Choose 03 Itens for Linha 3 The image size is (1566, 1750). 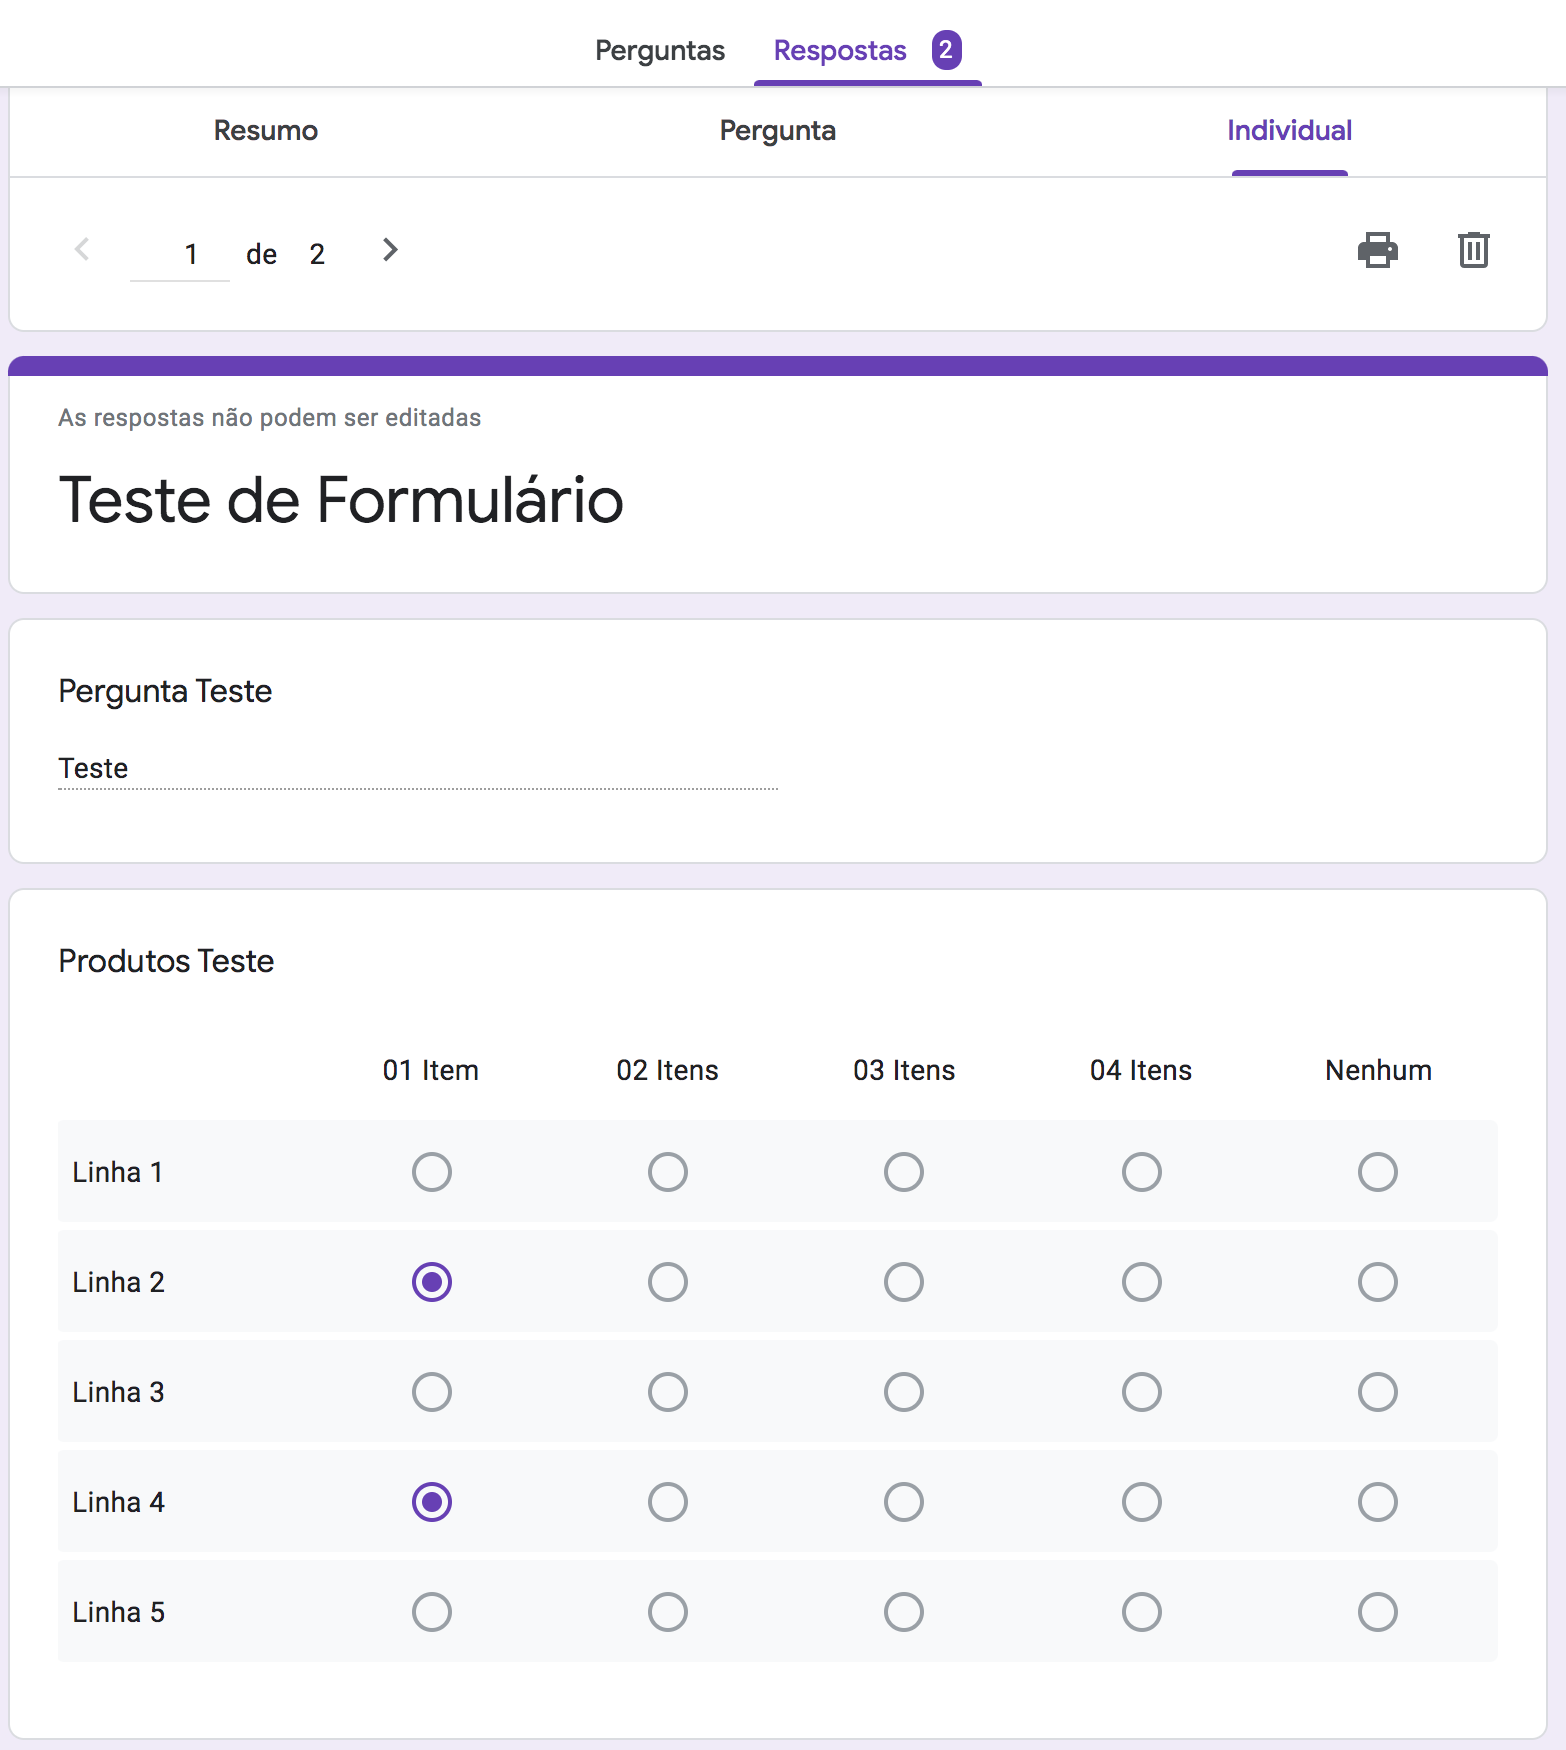(904, 1392)
